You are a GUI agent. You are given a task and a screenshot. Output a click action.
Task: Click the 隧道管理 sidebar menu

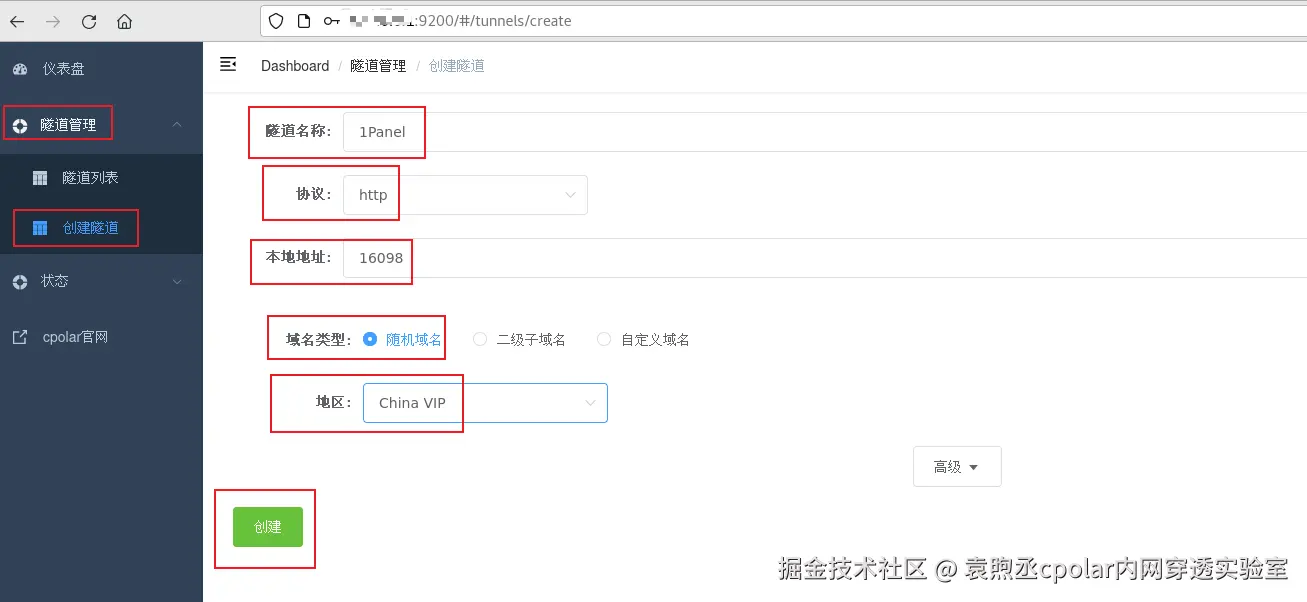101,125
